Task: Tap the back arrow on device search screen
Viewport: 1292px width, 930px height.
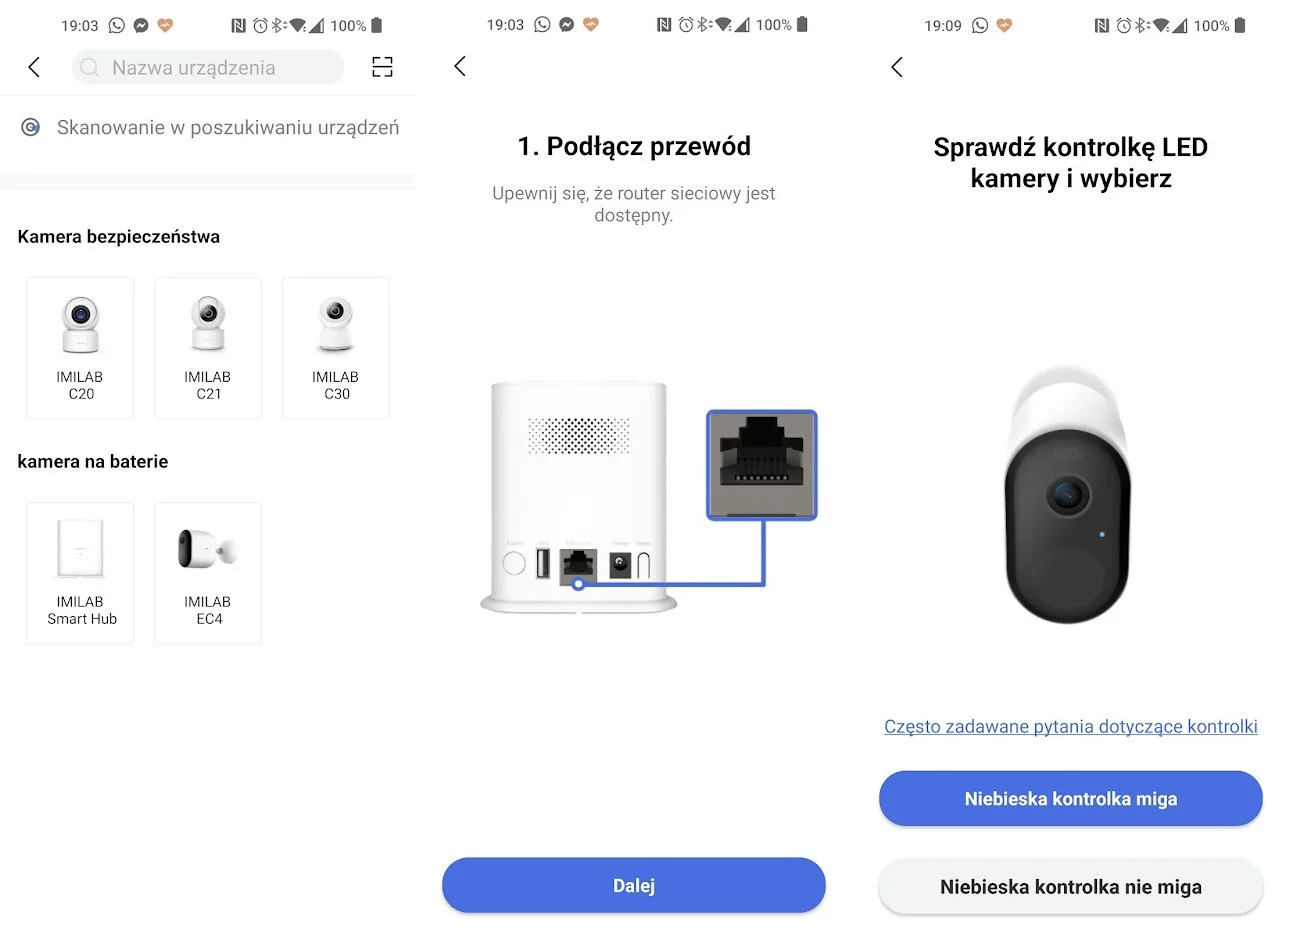Action: click(34, 67)
